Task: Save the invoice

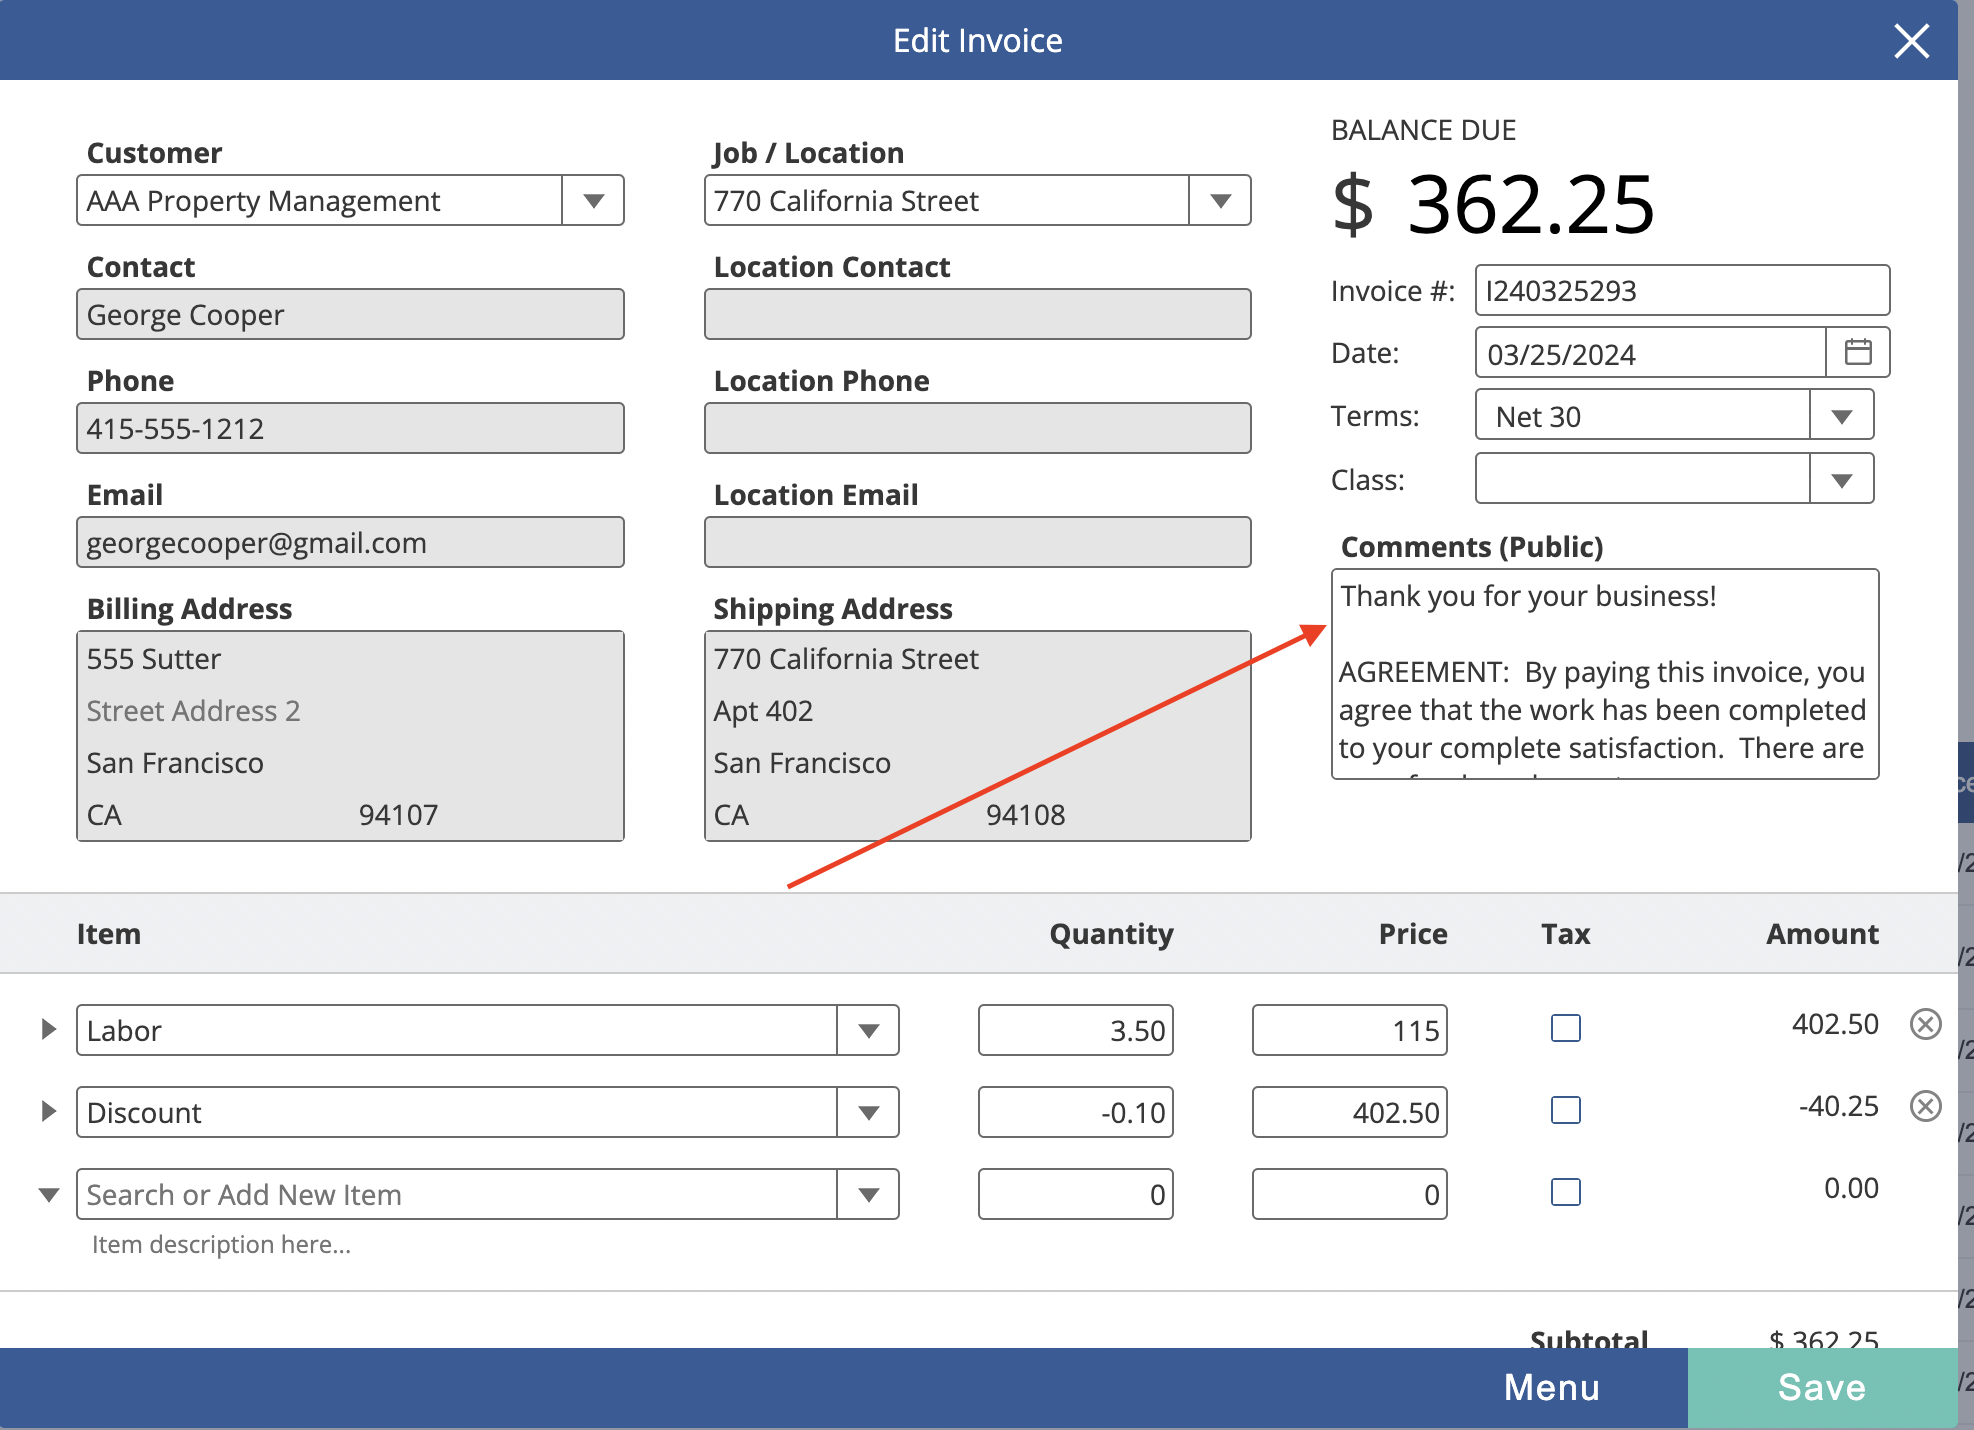Action: pos(1822,1388)
